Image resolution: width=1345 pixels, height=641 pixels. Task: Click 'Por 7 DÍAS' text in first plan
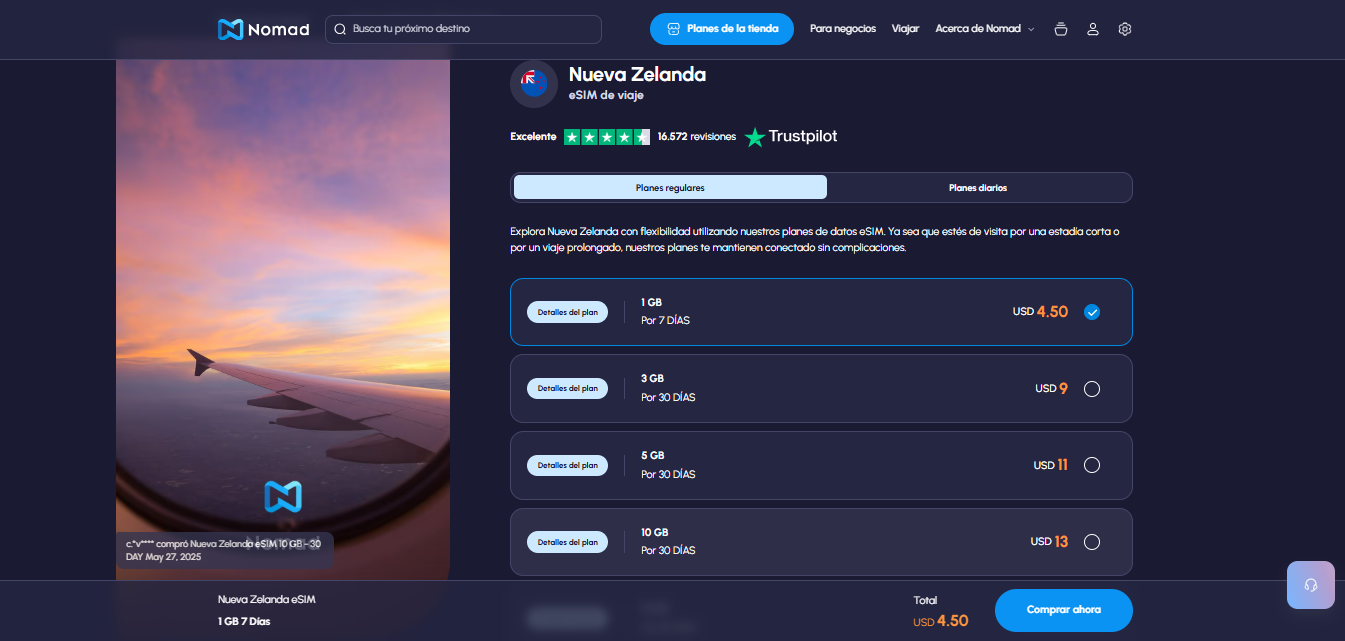pyautogui.click(x=665, y=321)
